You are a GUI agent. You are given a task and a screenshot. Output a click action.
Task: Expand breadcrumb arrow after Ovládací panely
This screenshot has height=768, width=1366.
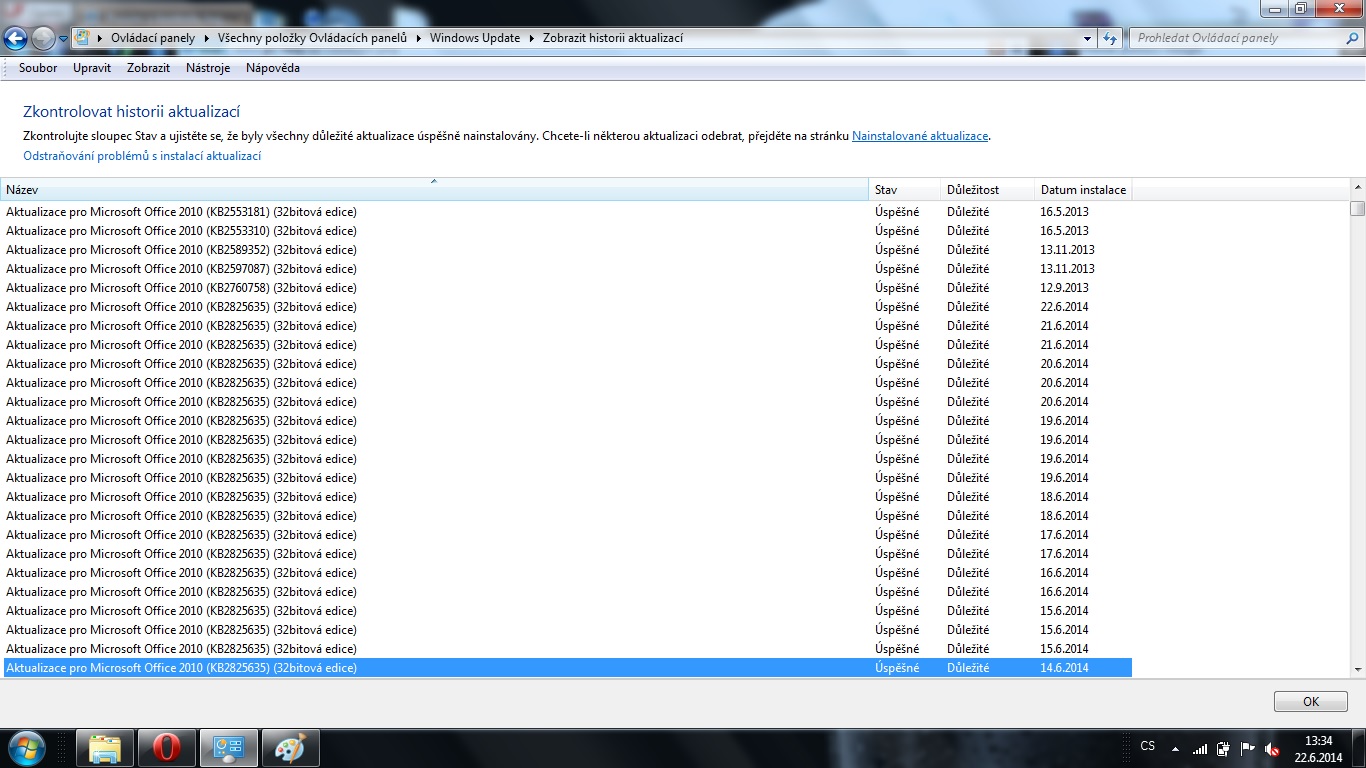pyautogui.click(x=206, y=38)
